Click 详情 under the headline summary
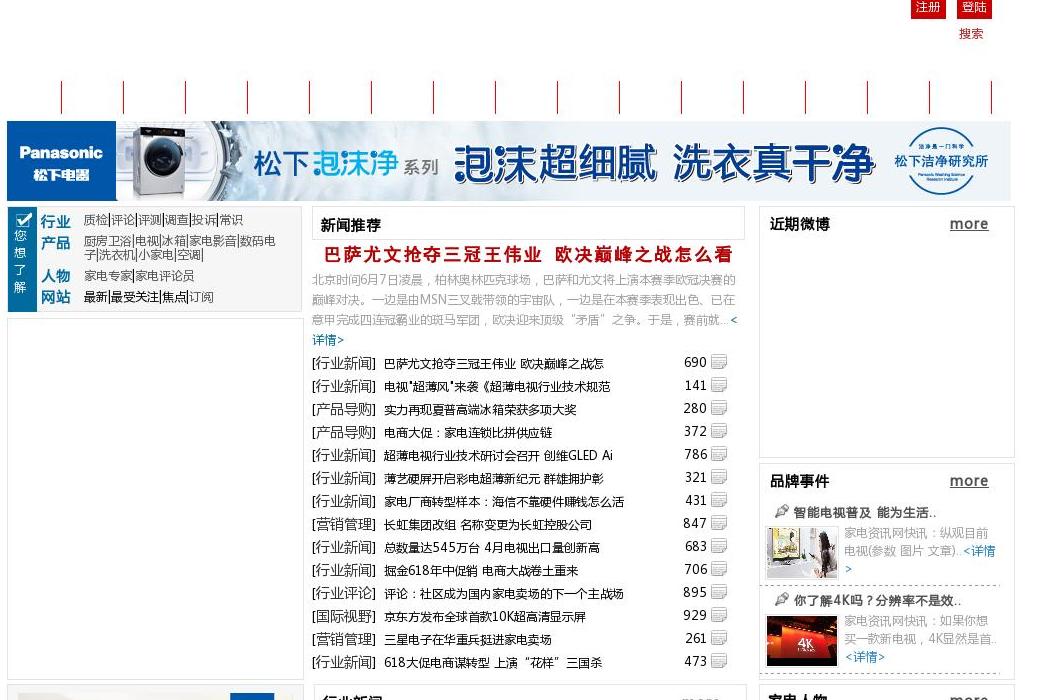Viewport: 1041px width, 700px height. click(328, 340)
